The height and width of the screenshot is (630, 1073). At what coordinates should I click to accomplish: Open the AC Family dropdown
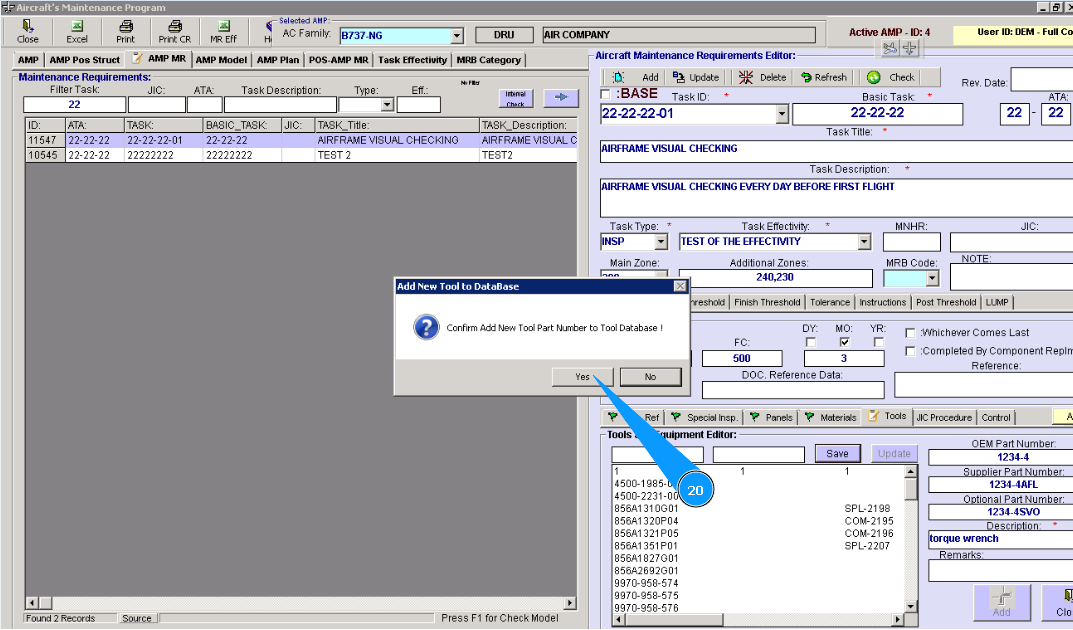pyautogui.click(x=457, y=36)
